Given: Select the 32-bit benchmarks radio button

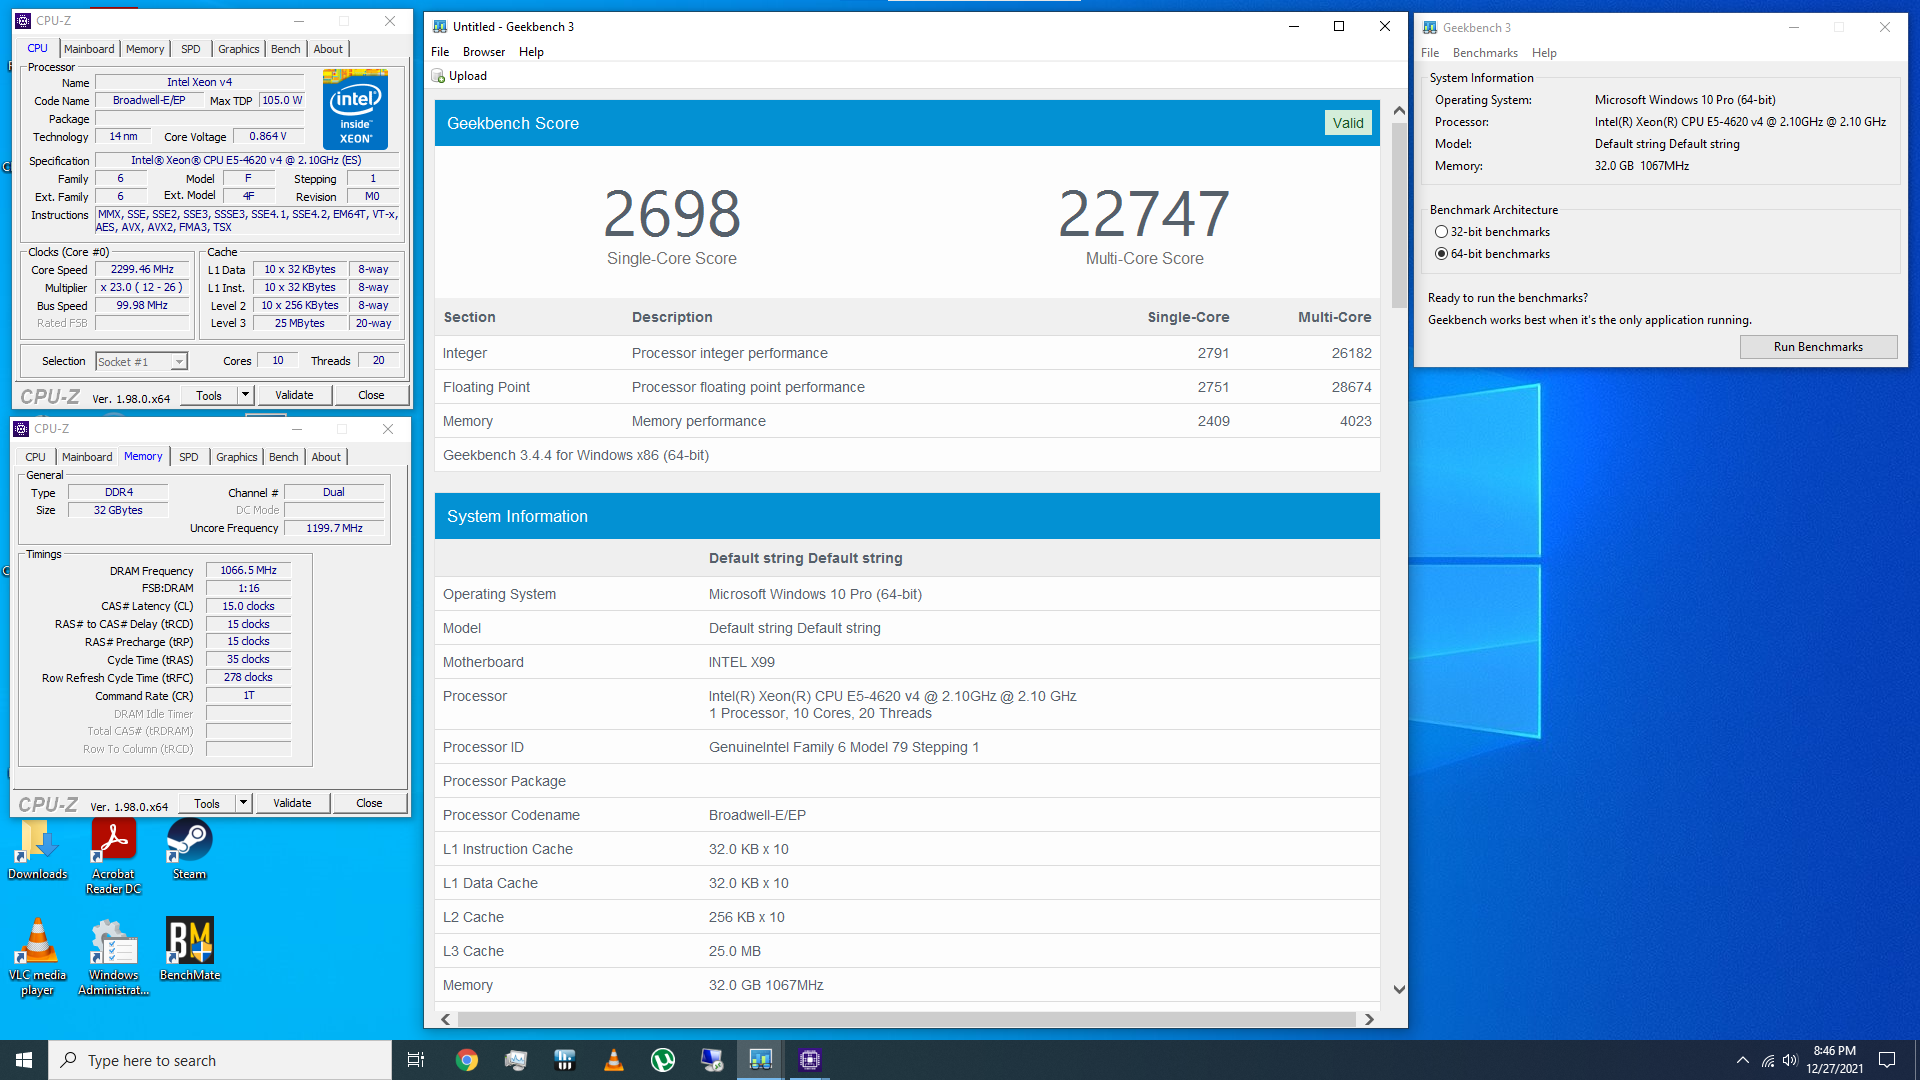Looking at the screenshot, I should [1441, 232].
